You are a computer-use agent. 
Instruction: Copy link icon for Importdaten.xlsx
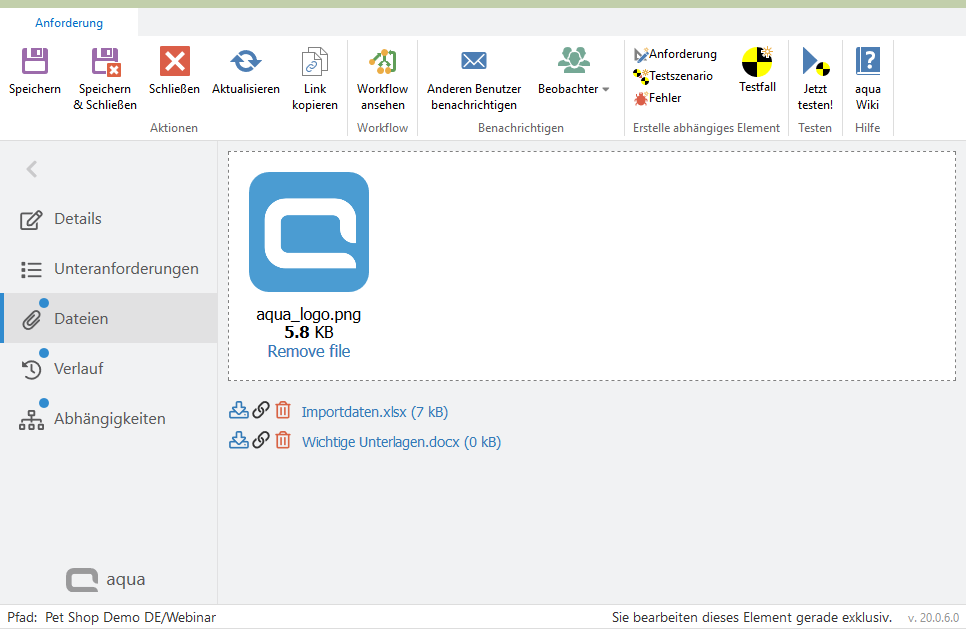pyautogui.click(x=260, y=410)
